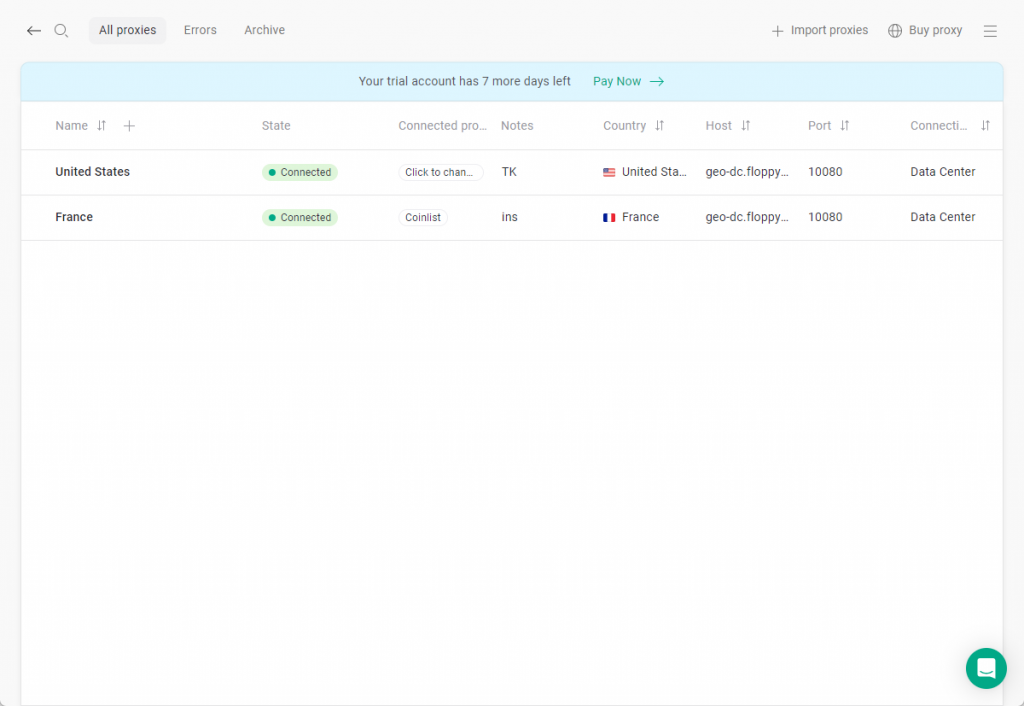The height and width of the screenshot is (706, 1024).
Task: Click the Name column header label
Action: click(x=72, y=125)
